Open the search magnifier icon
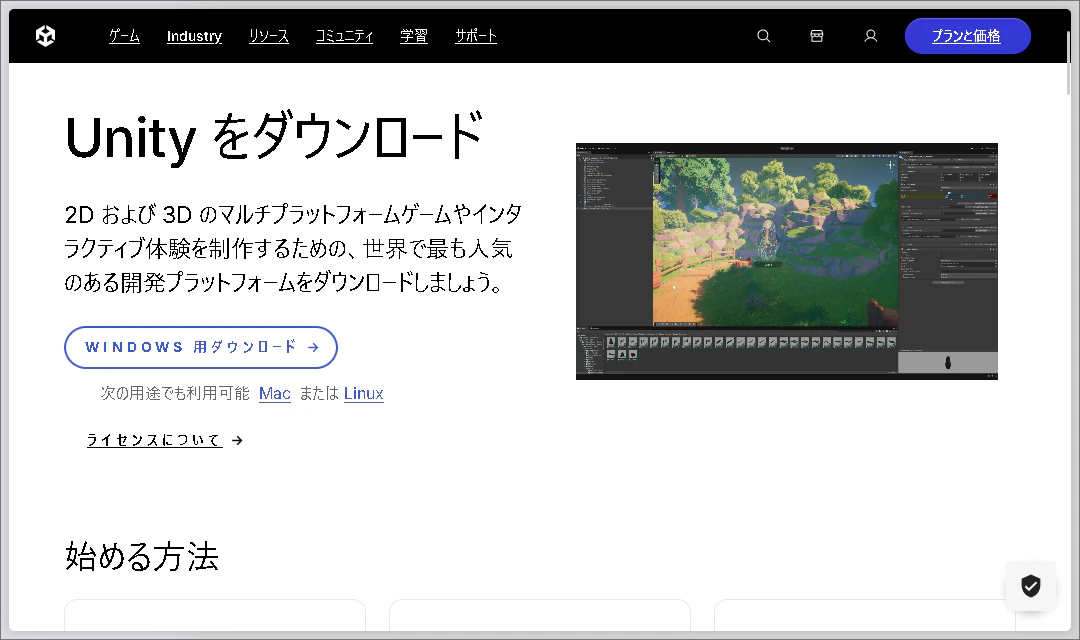 click(x=763, y=36)
